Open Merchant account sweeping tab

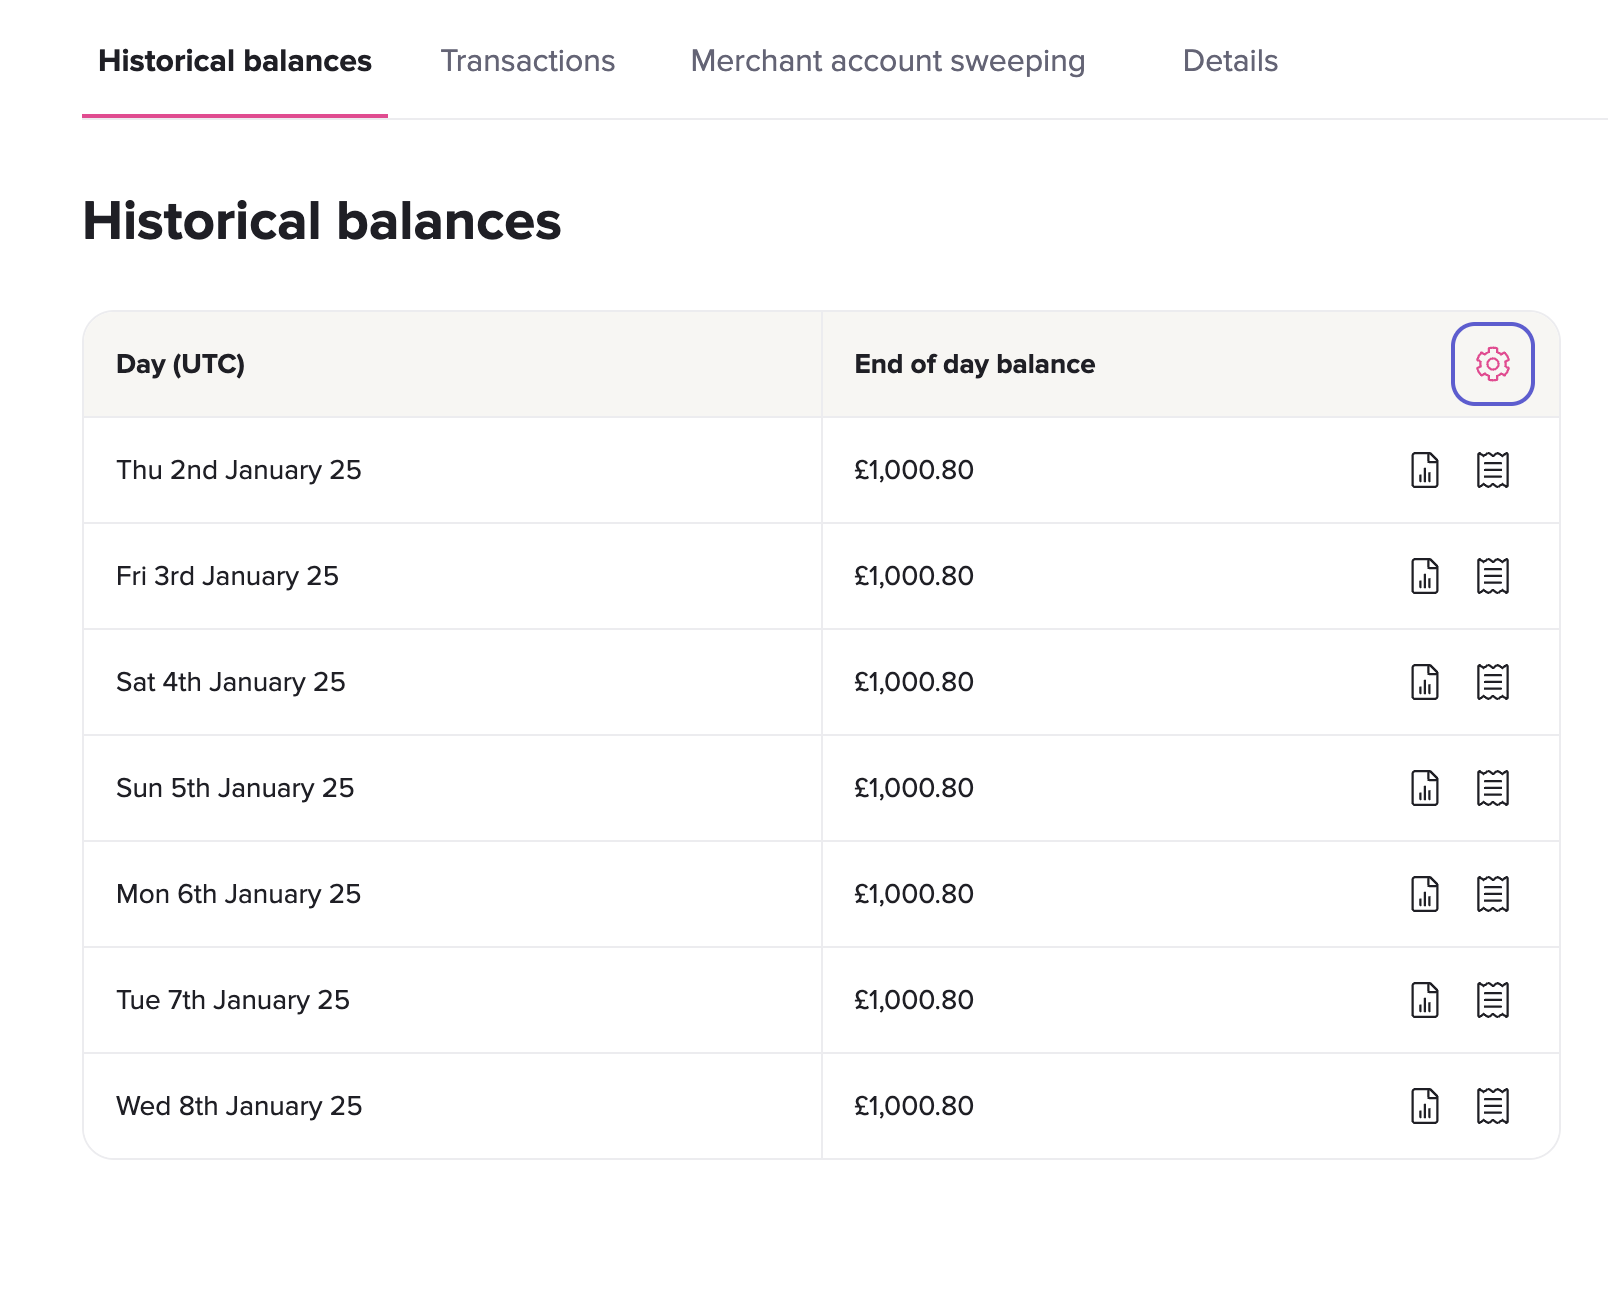pyautogui.click(x=887, y=61)
